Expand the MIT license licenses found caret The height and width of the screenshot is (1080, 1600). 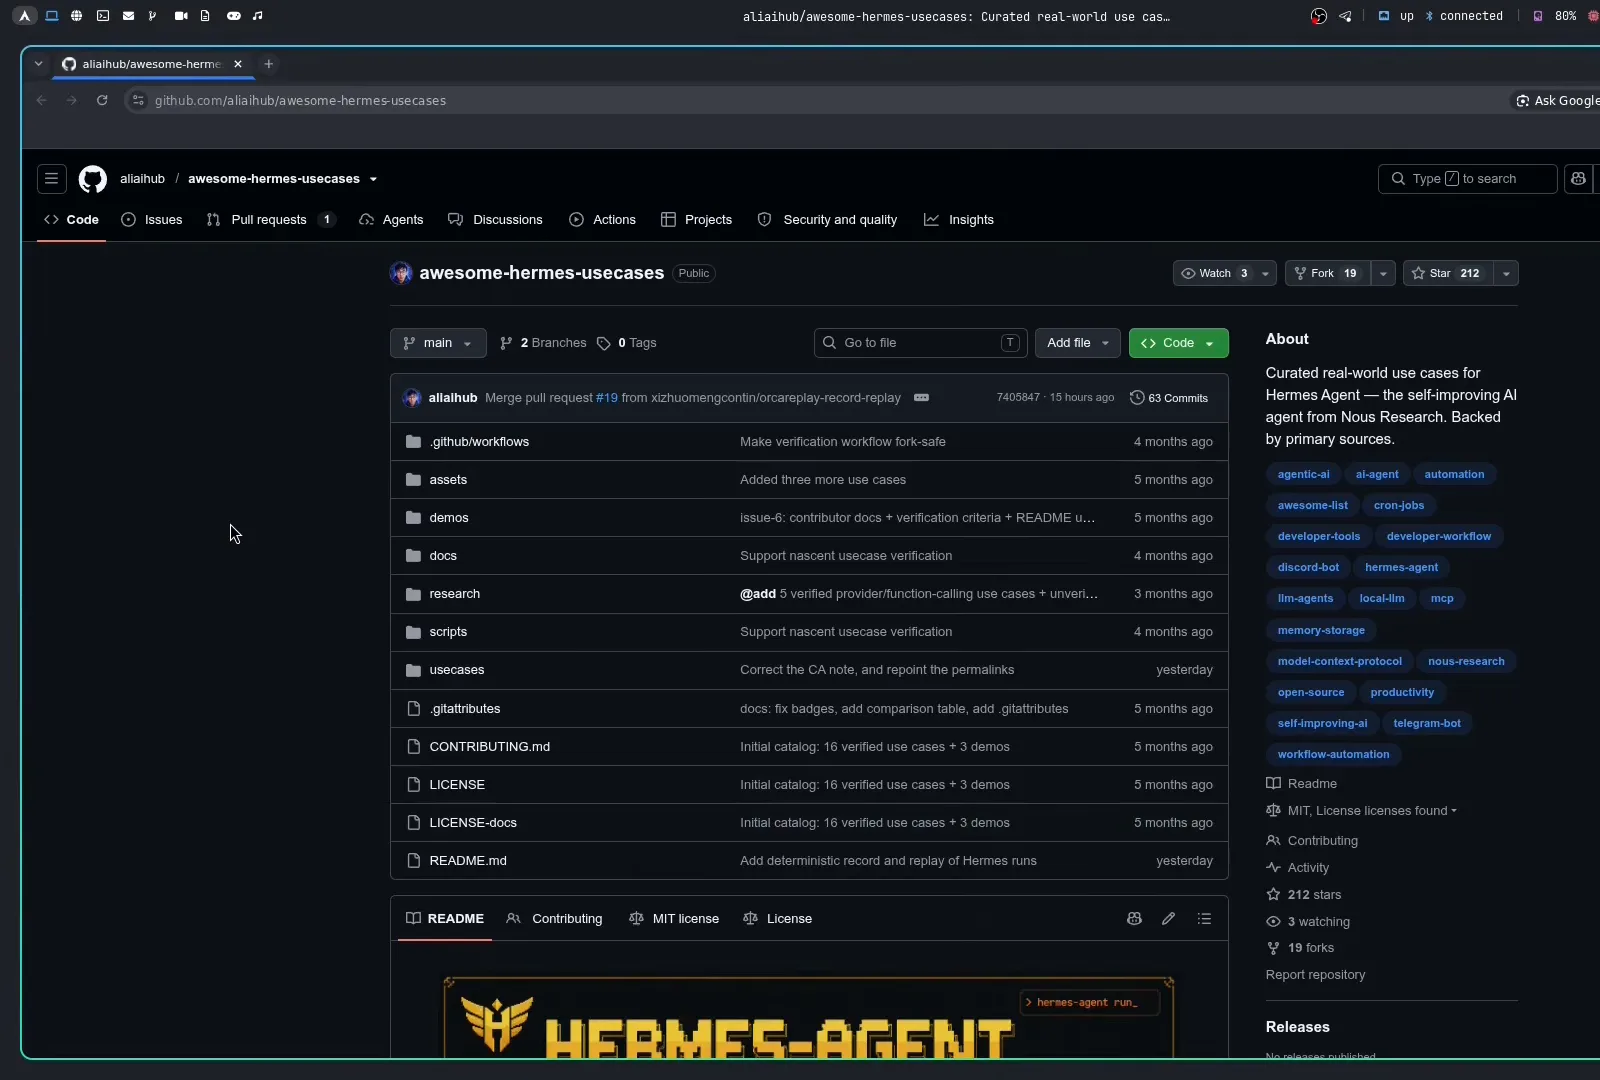point(1454,811)
